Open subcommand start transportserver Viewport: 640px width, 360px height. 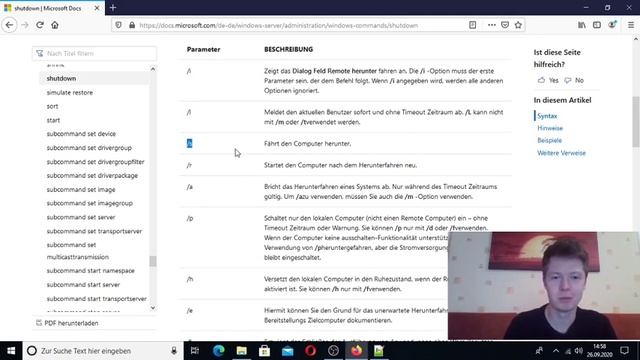point(96,299)
